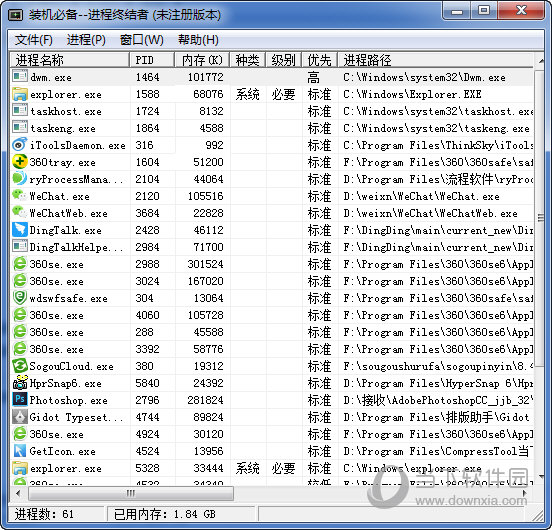This screenshot has width=552, height=530.
Task: Open the 进程(P) menu
Action: [86, 40]
